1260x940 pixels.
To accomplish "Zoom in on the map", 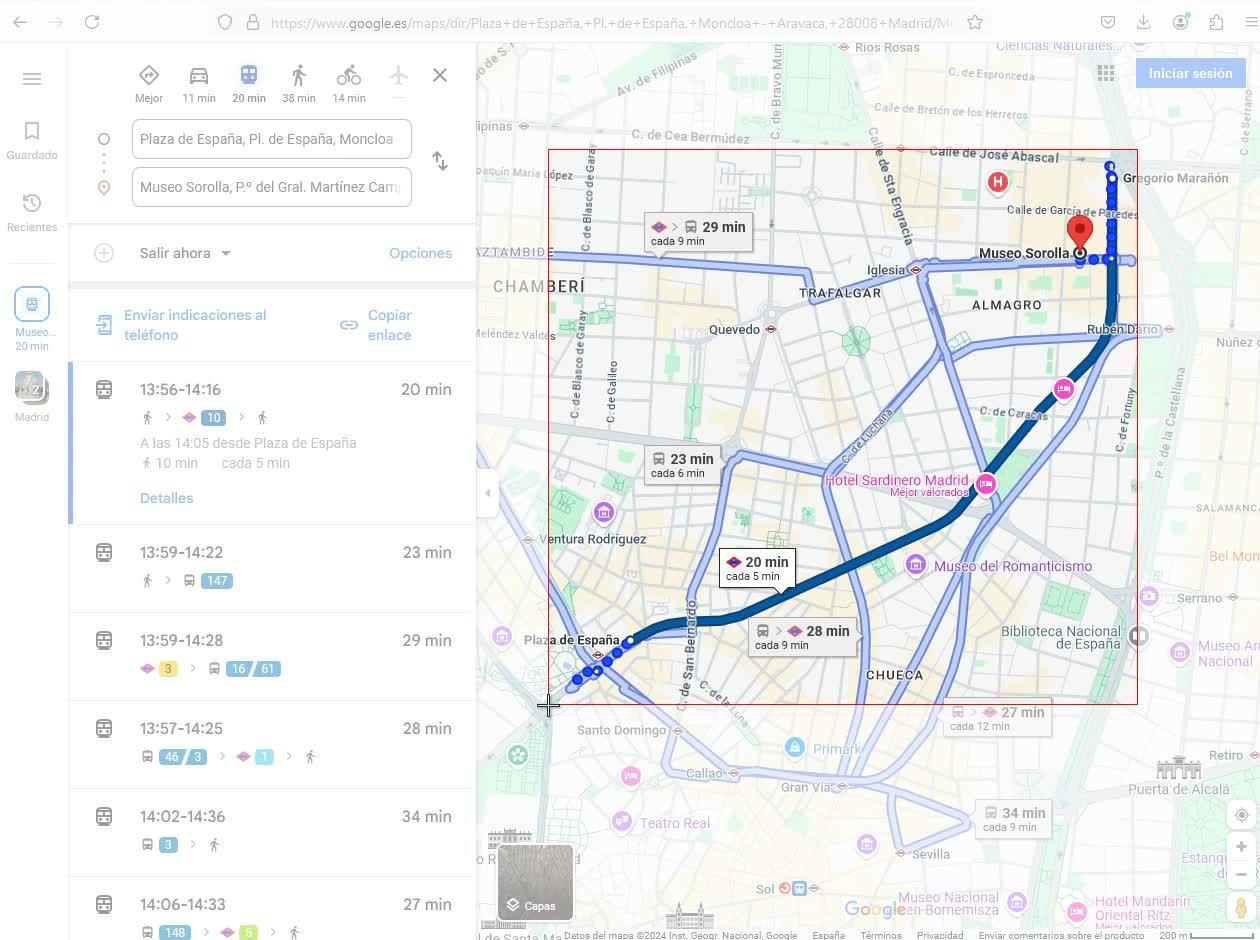I will [1241, 847].
